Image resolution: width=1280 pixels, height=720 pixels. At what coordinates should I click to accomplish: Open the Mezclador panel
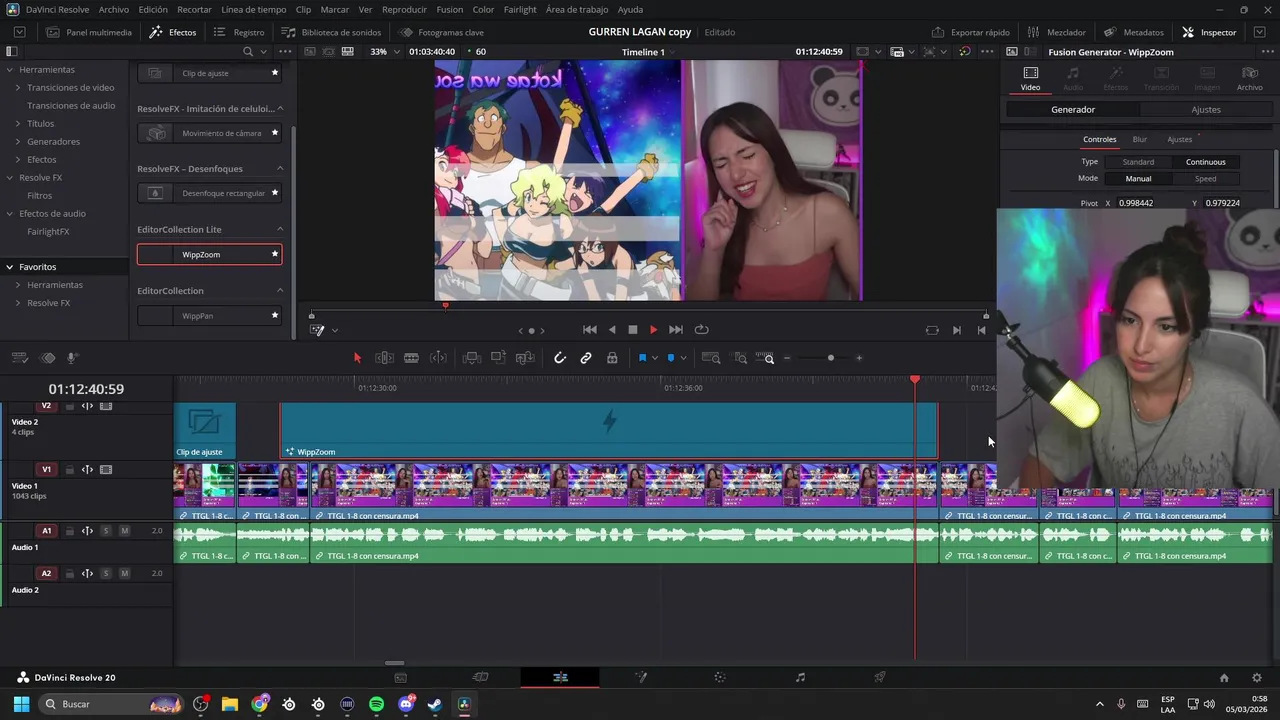(1057, 32)
